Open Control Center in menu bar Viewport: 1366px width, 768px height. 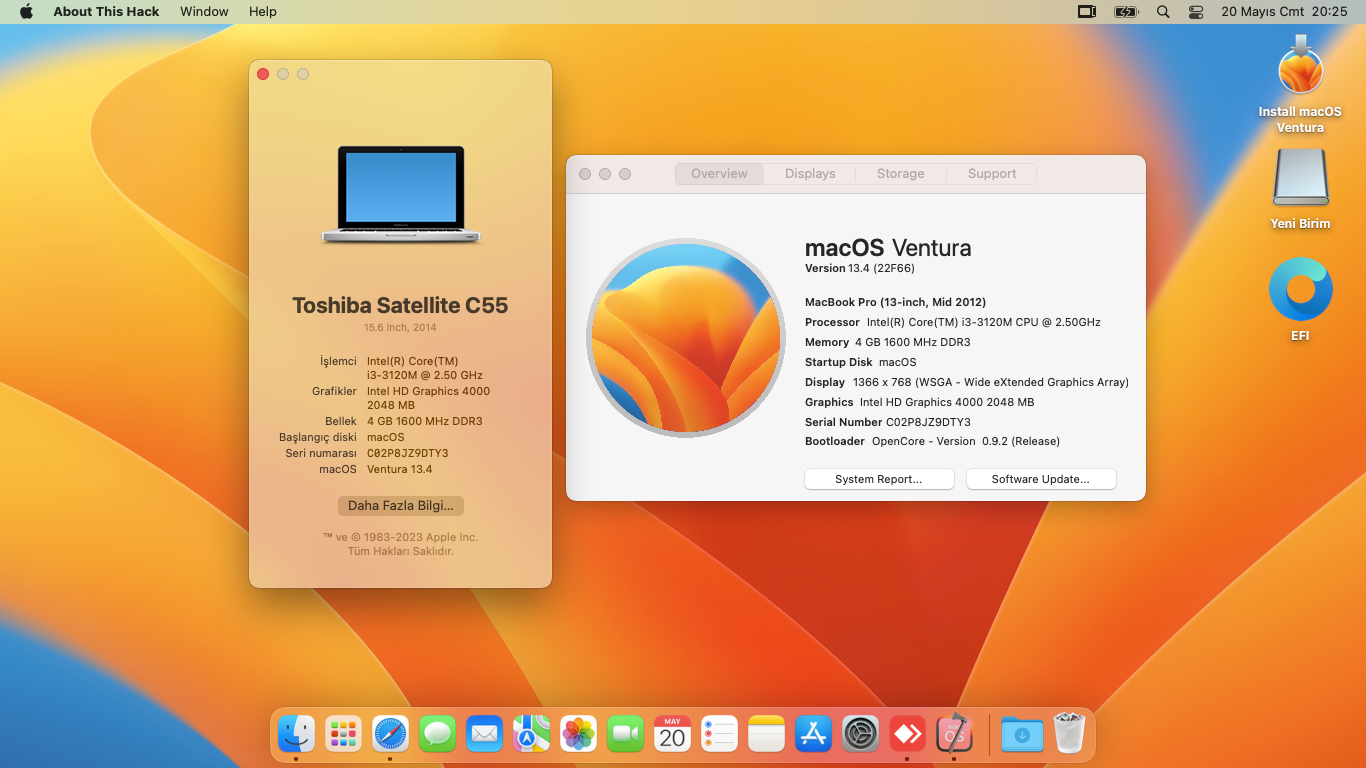(1196, 12)
